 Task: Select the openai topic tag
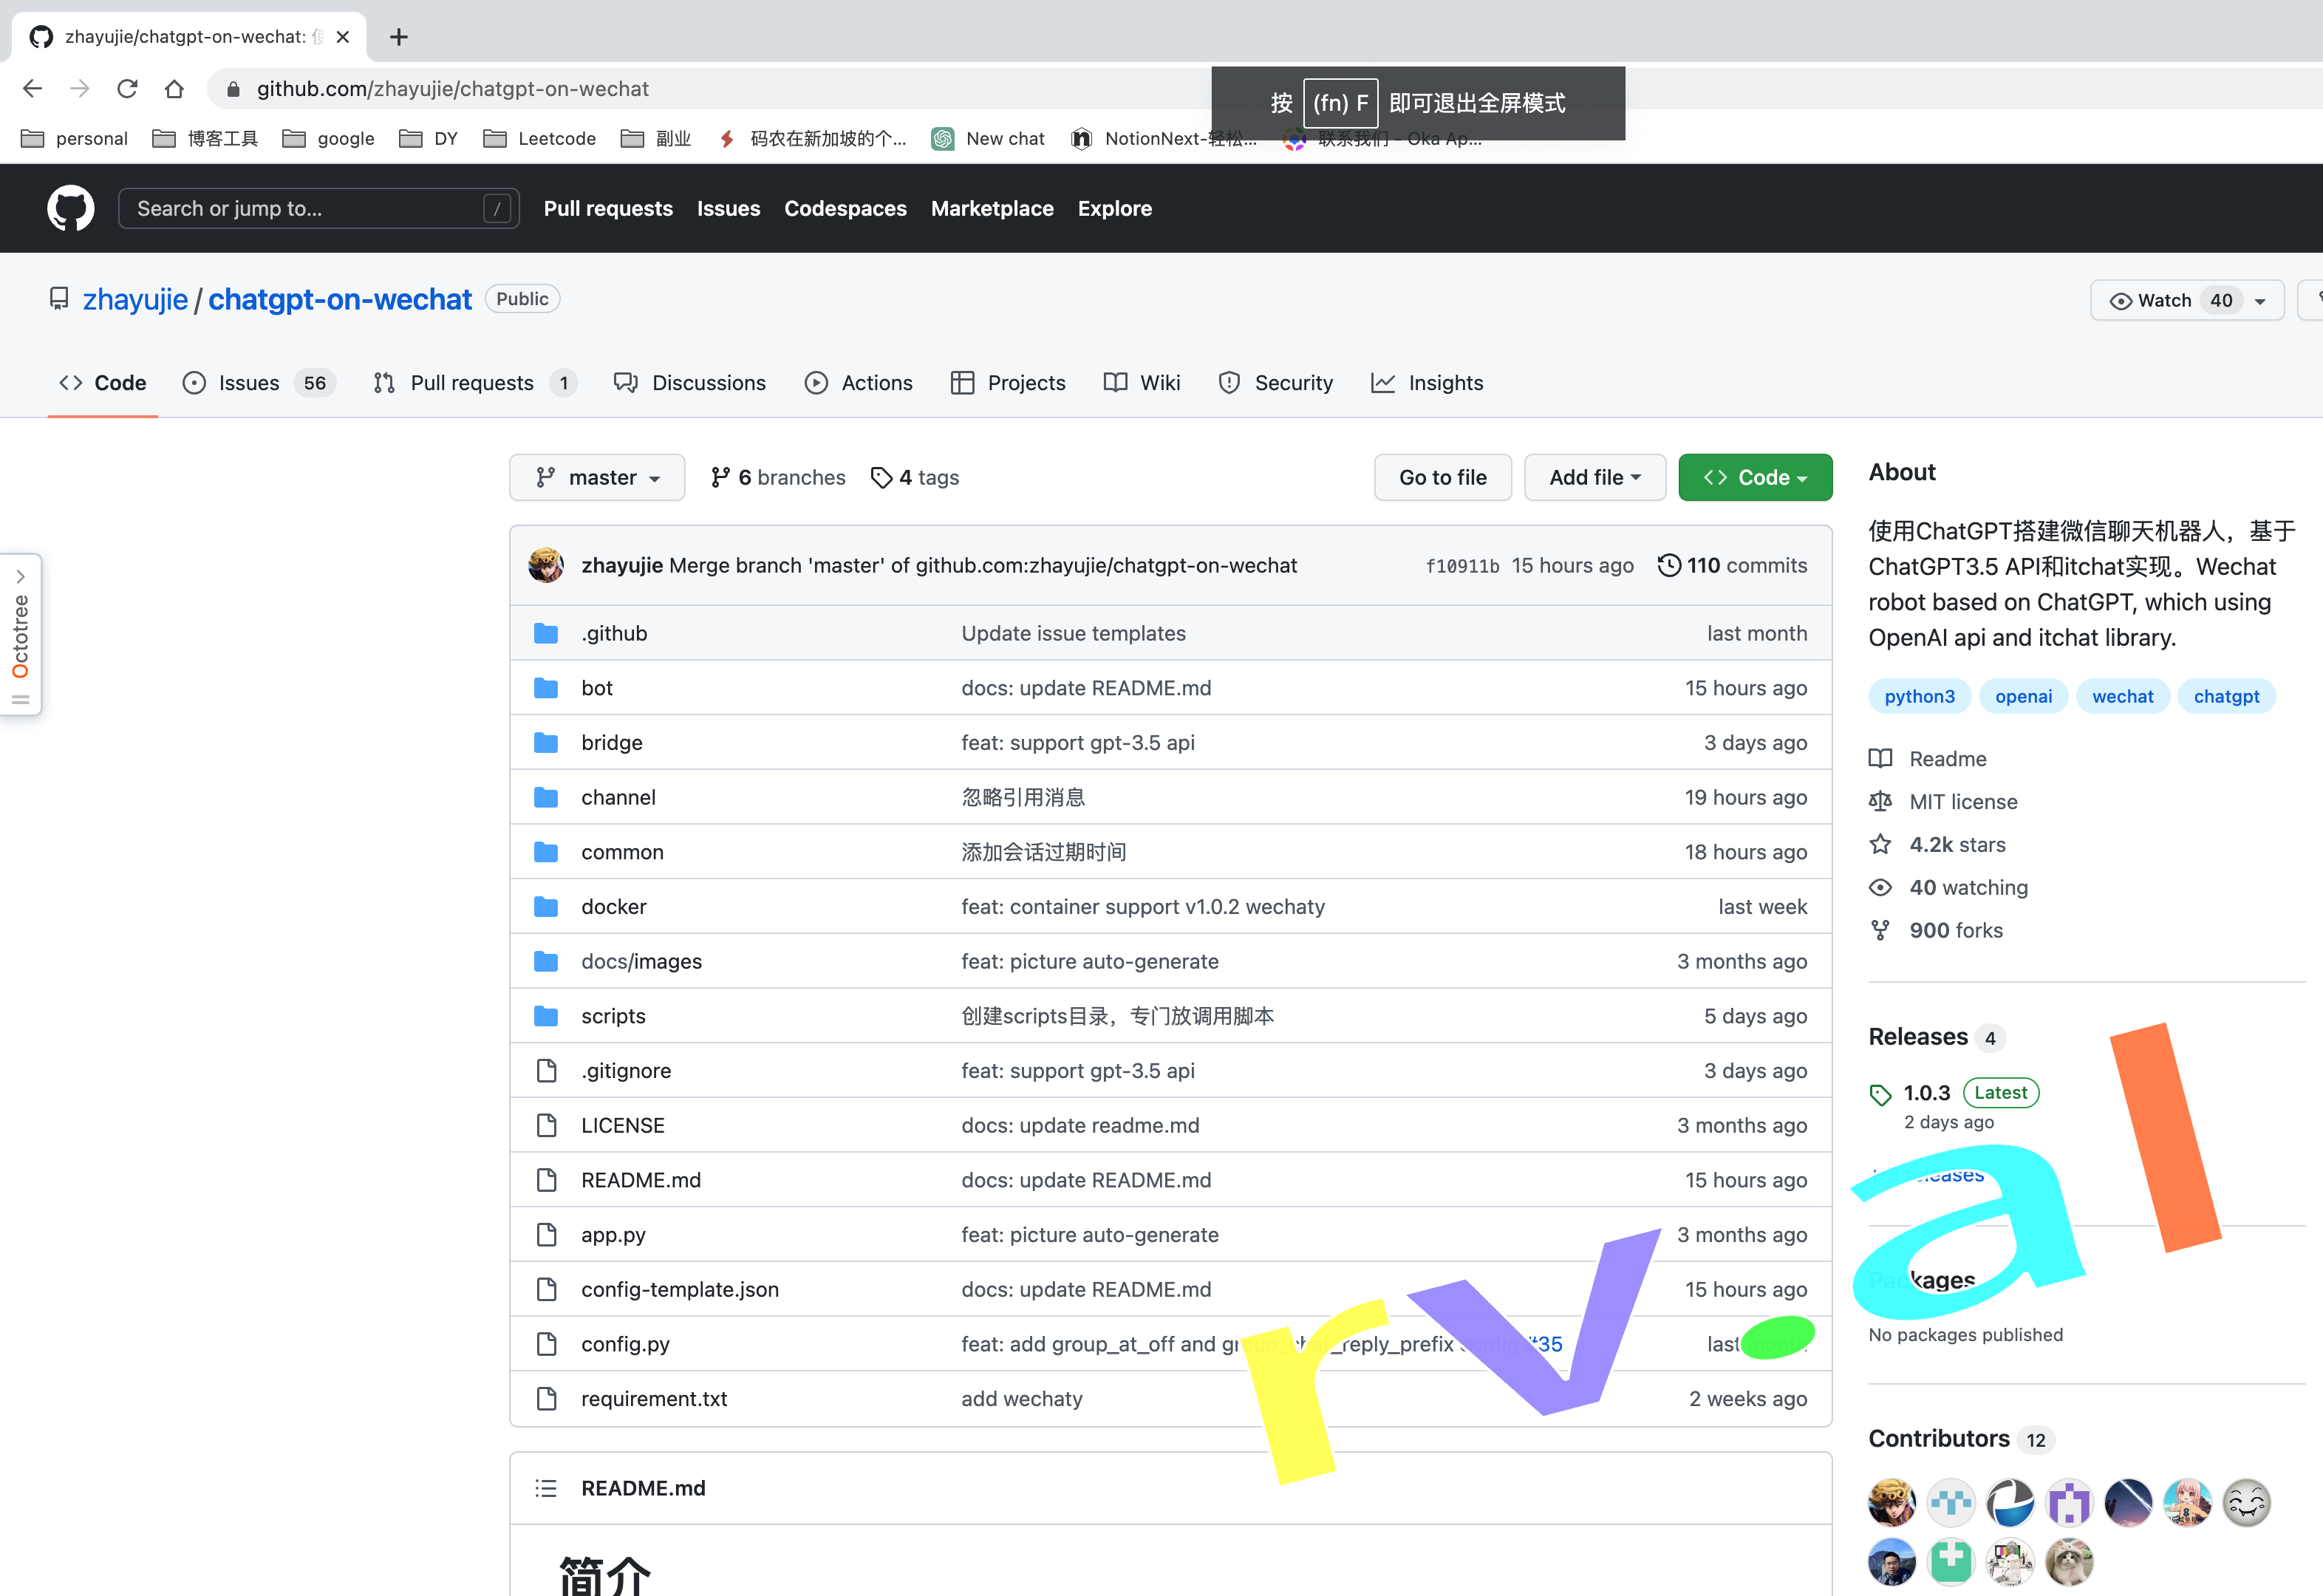click(2023, 697)
